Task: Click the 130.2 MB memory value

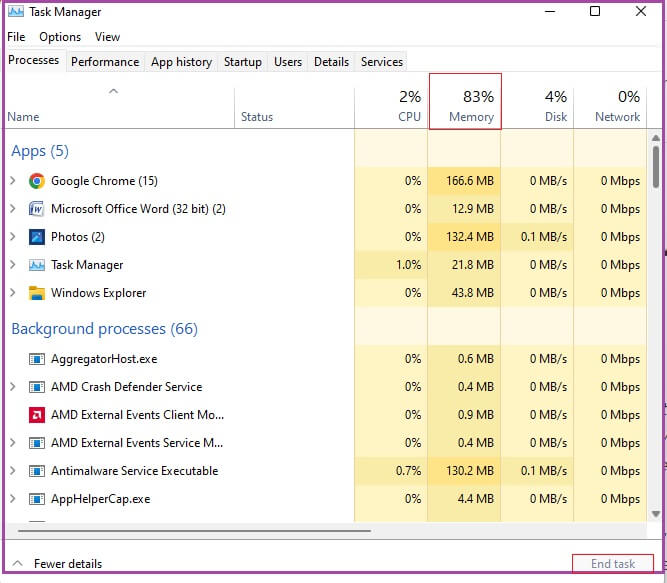Action: point(470,471)
